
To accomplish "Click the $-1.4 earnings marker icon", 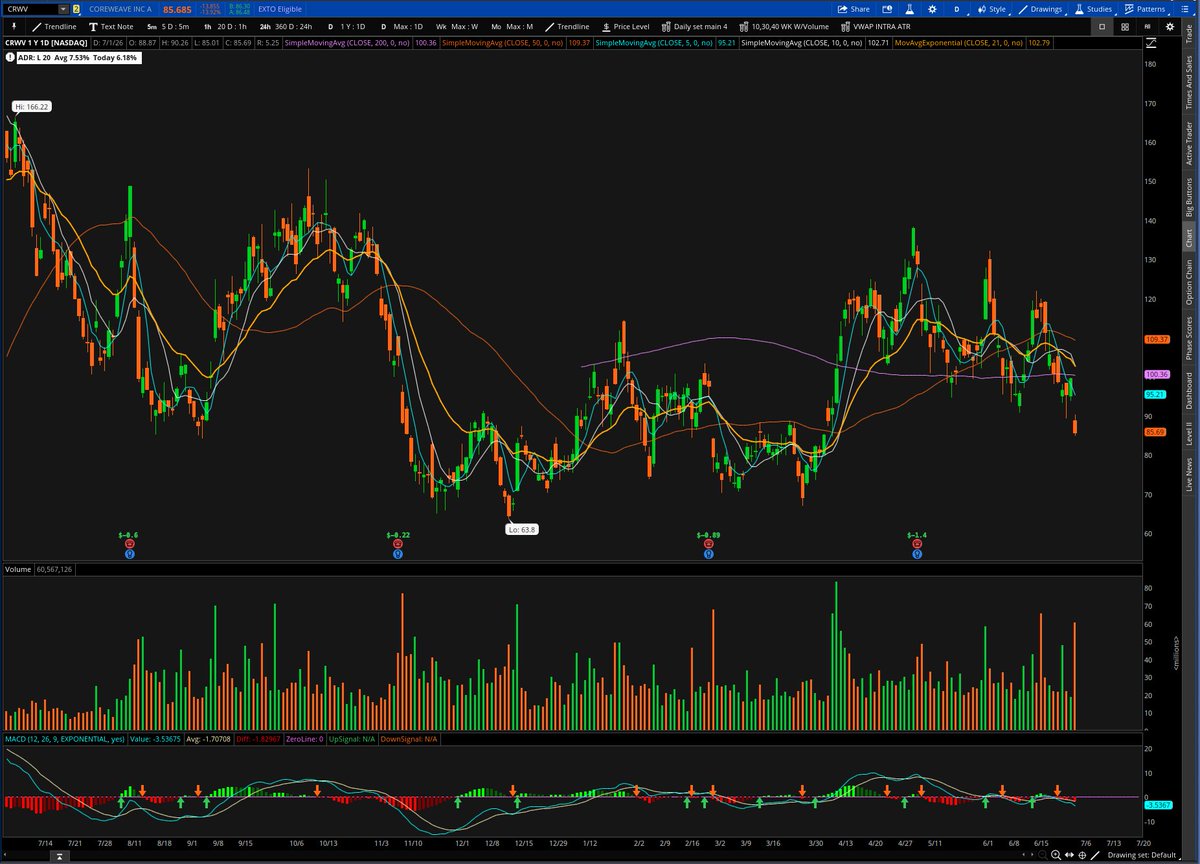I will pos(917,544).
